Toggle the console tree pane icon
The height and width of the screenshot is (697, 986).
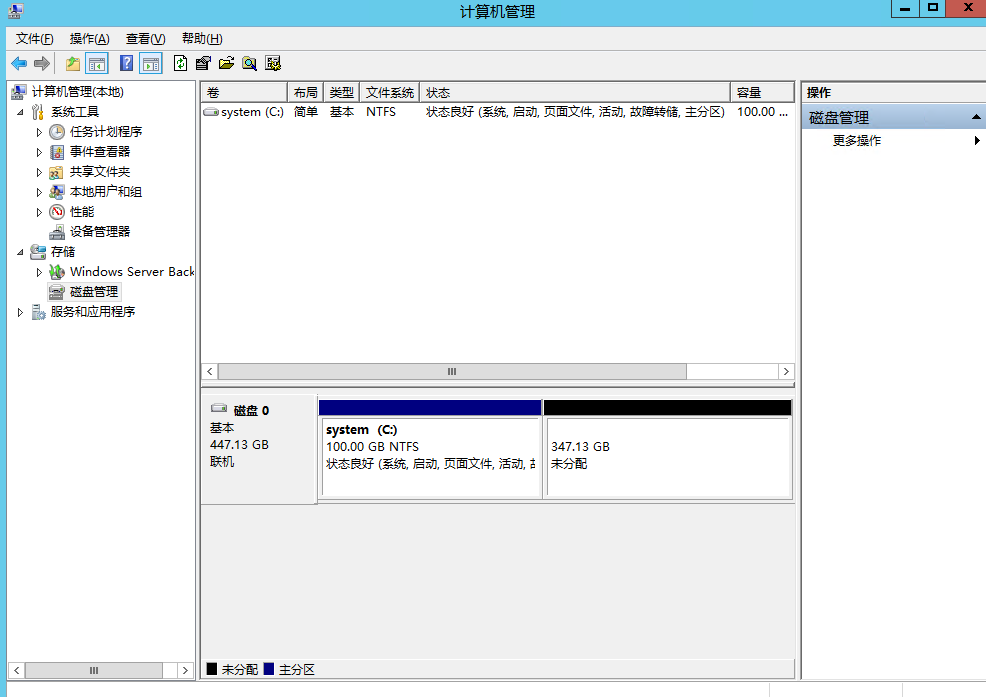pos(96,62)
